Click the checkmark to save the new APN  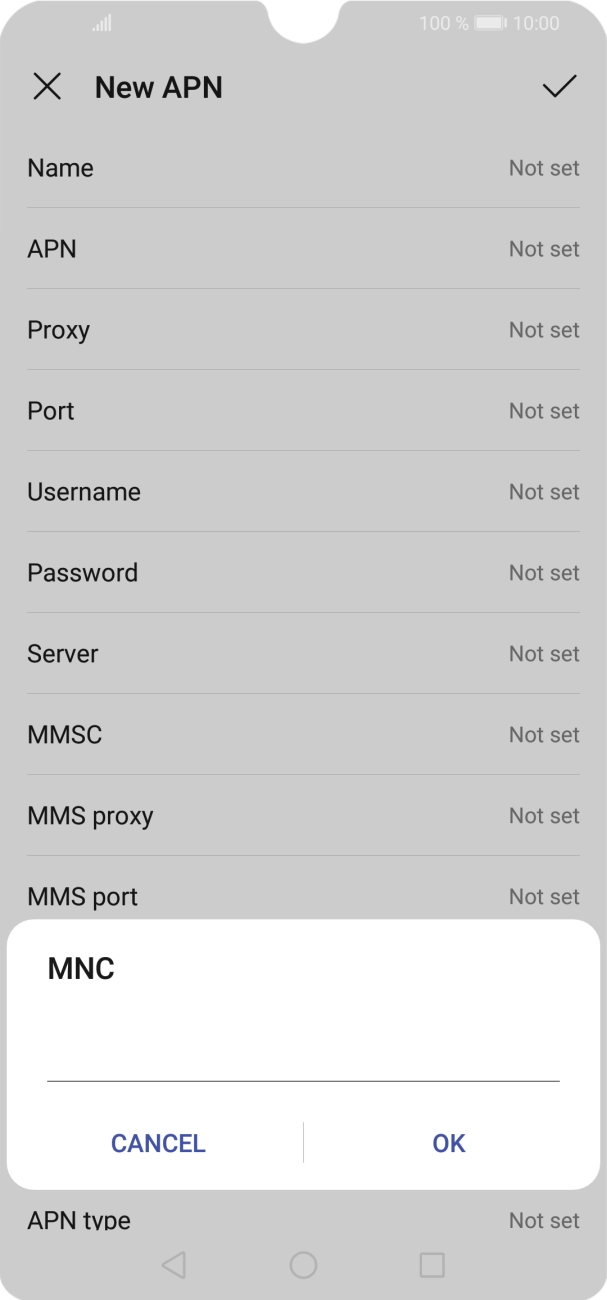click(x=559, y=88)
